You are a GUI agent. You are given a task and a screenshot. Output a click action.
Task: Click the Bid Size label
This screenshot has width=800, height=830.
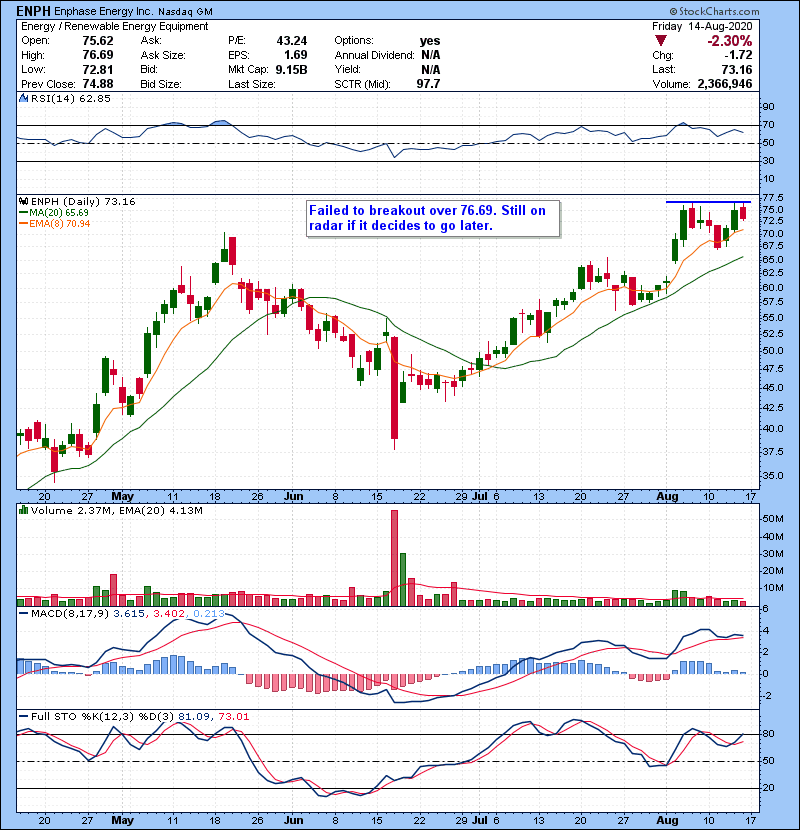[x=161, y=84]
